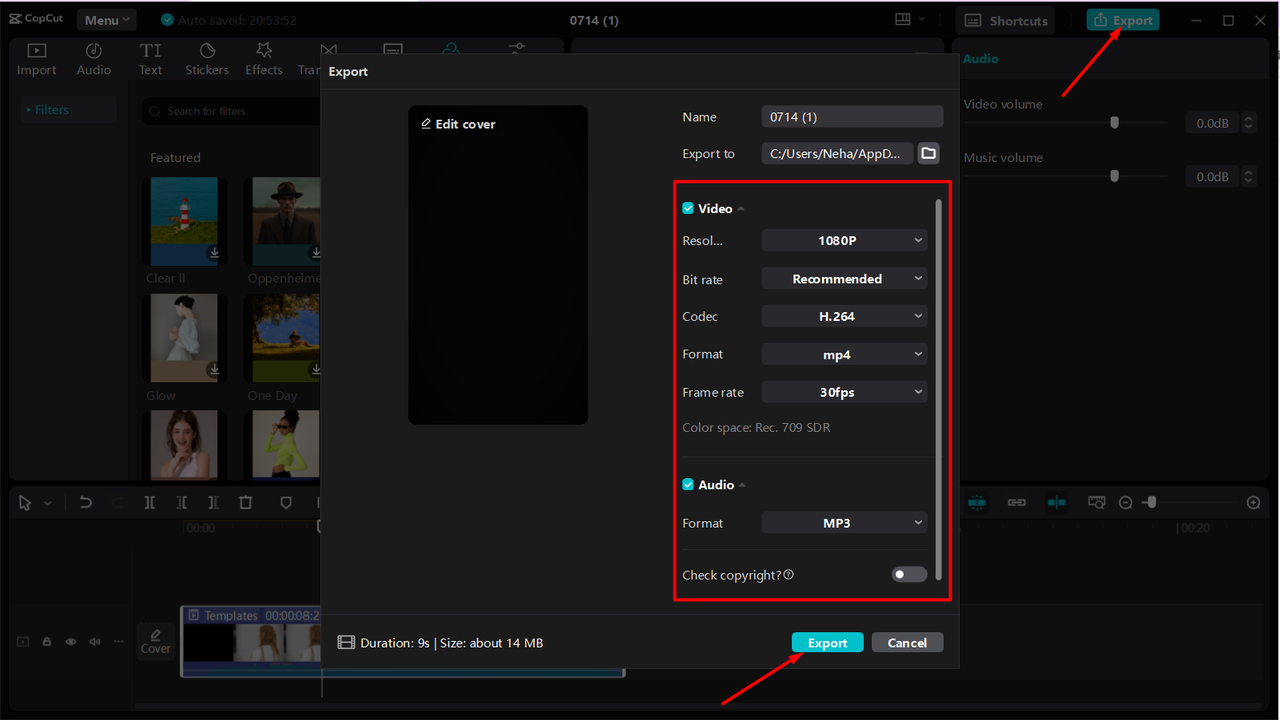Open the Audio tab
The height and width of the screenshot is (720, 1280).
click(x=94, y=59)
